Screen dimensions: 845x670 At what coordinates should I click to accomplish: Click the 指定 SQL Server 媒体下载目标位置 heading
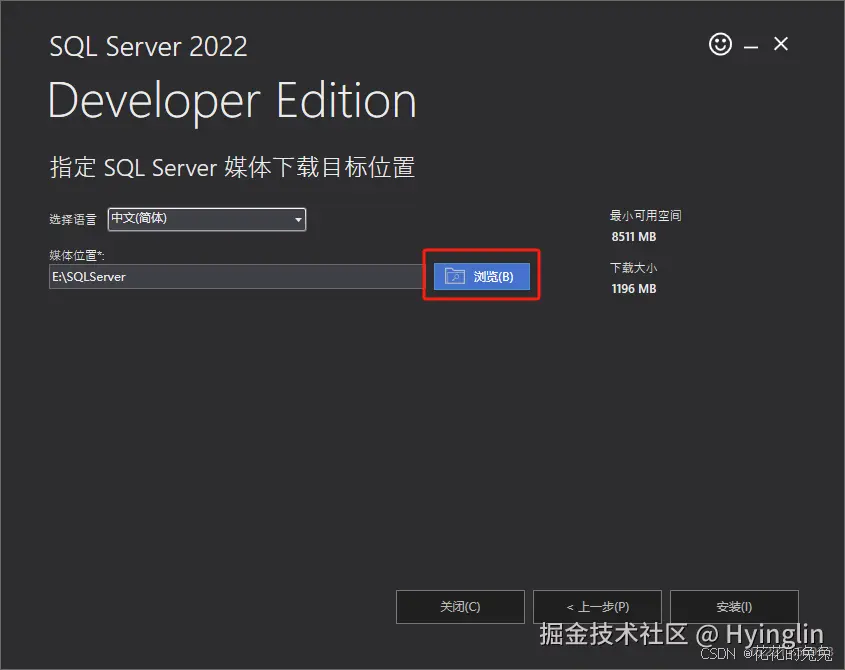coord(232,167)
